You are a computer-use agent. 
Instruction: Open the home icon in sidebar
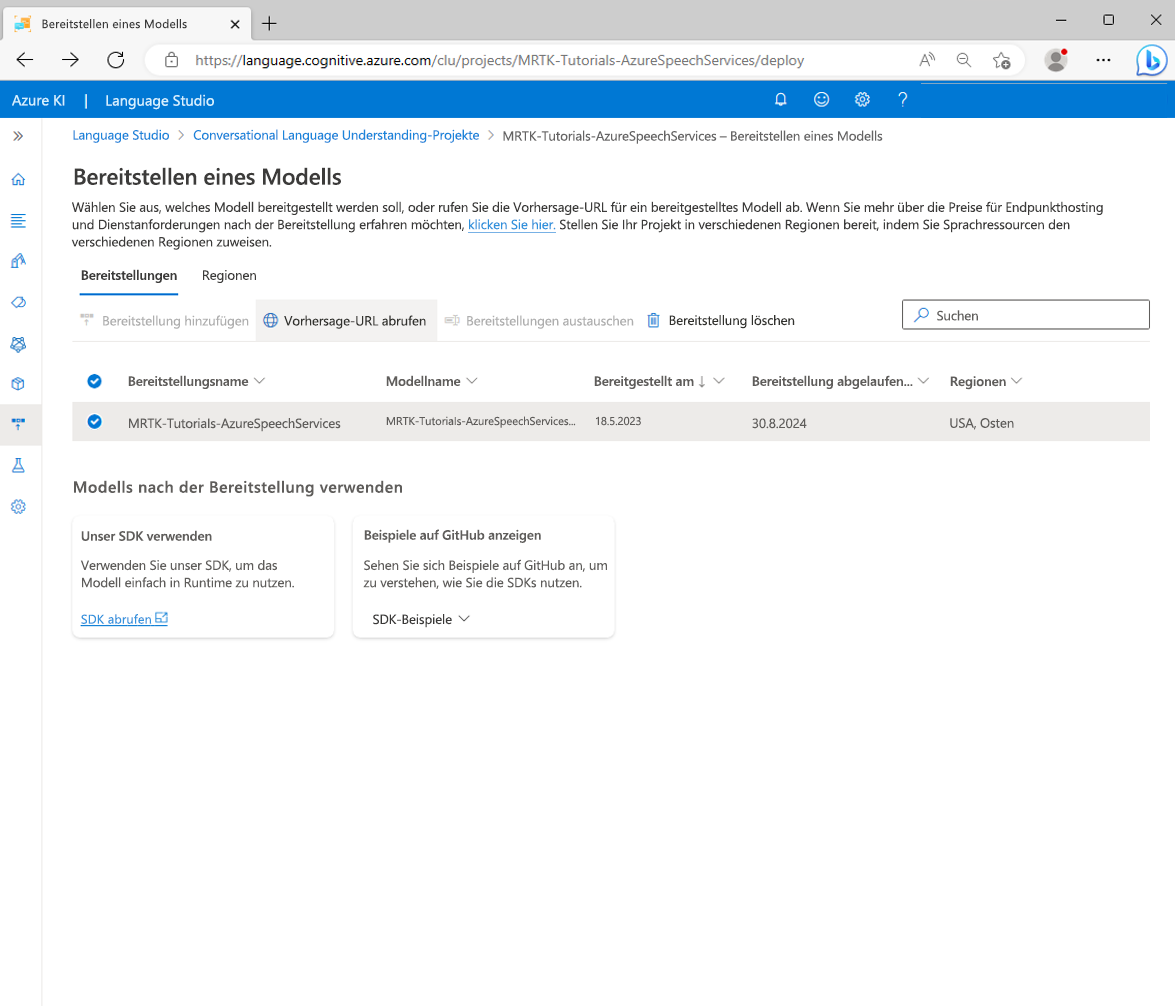point(18,179)
